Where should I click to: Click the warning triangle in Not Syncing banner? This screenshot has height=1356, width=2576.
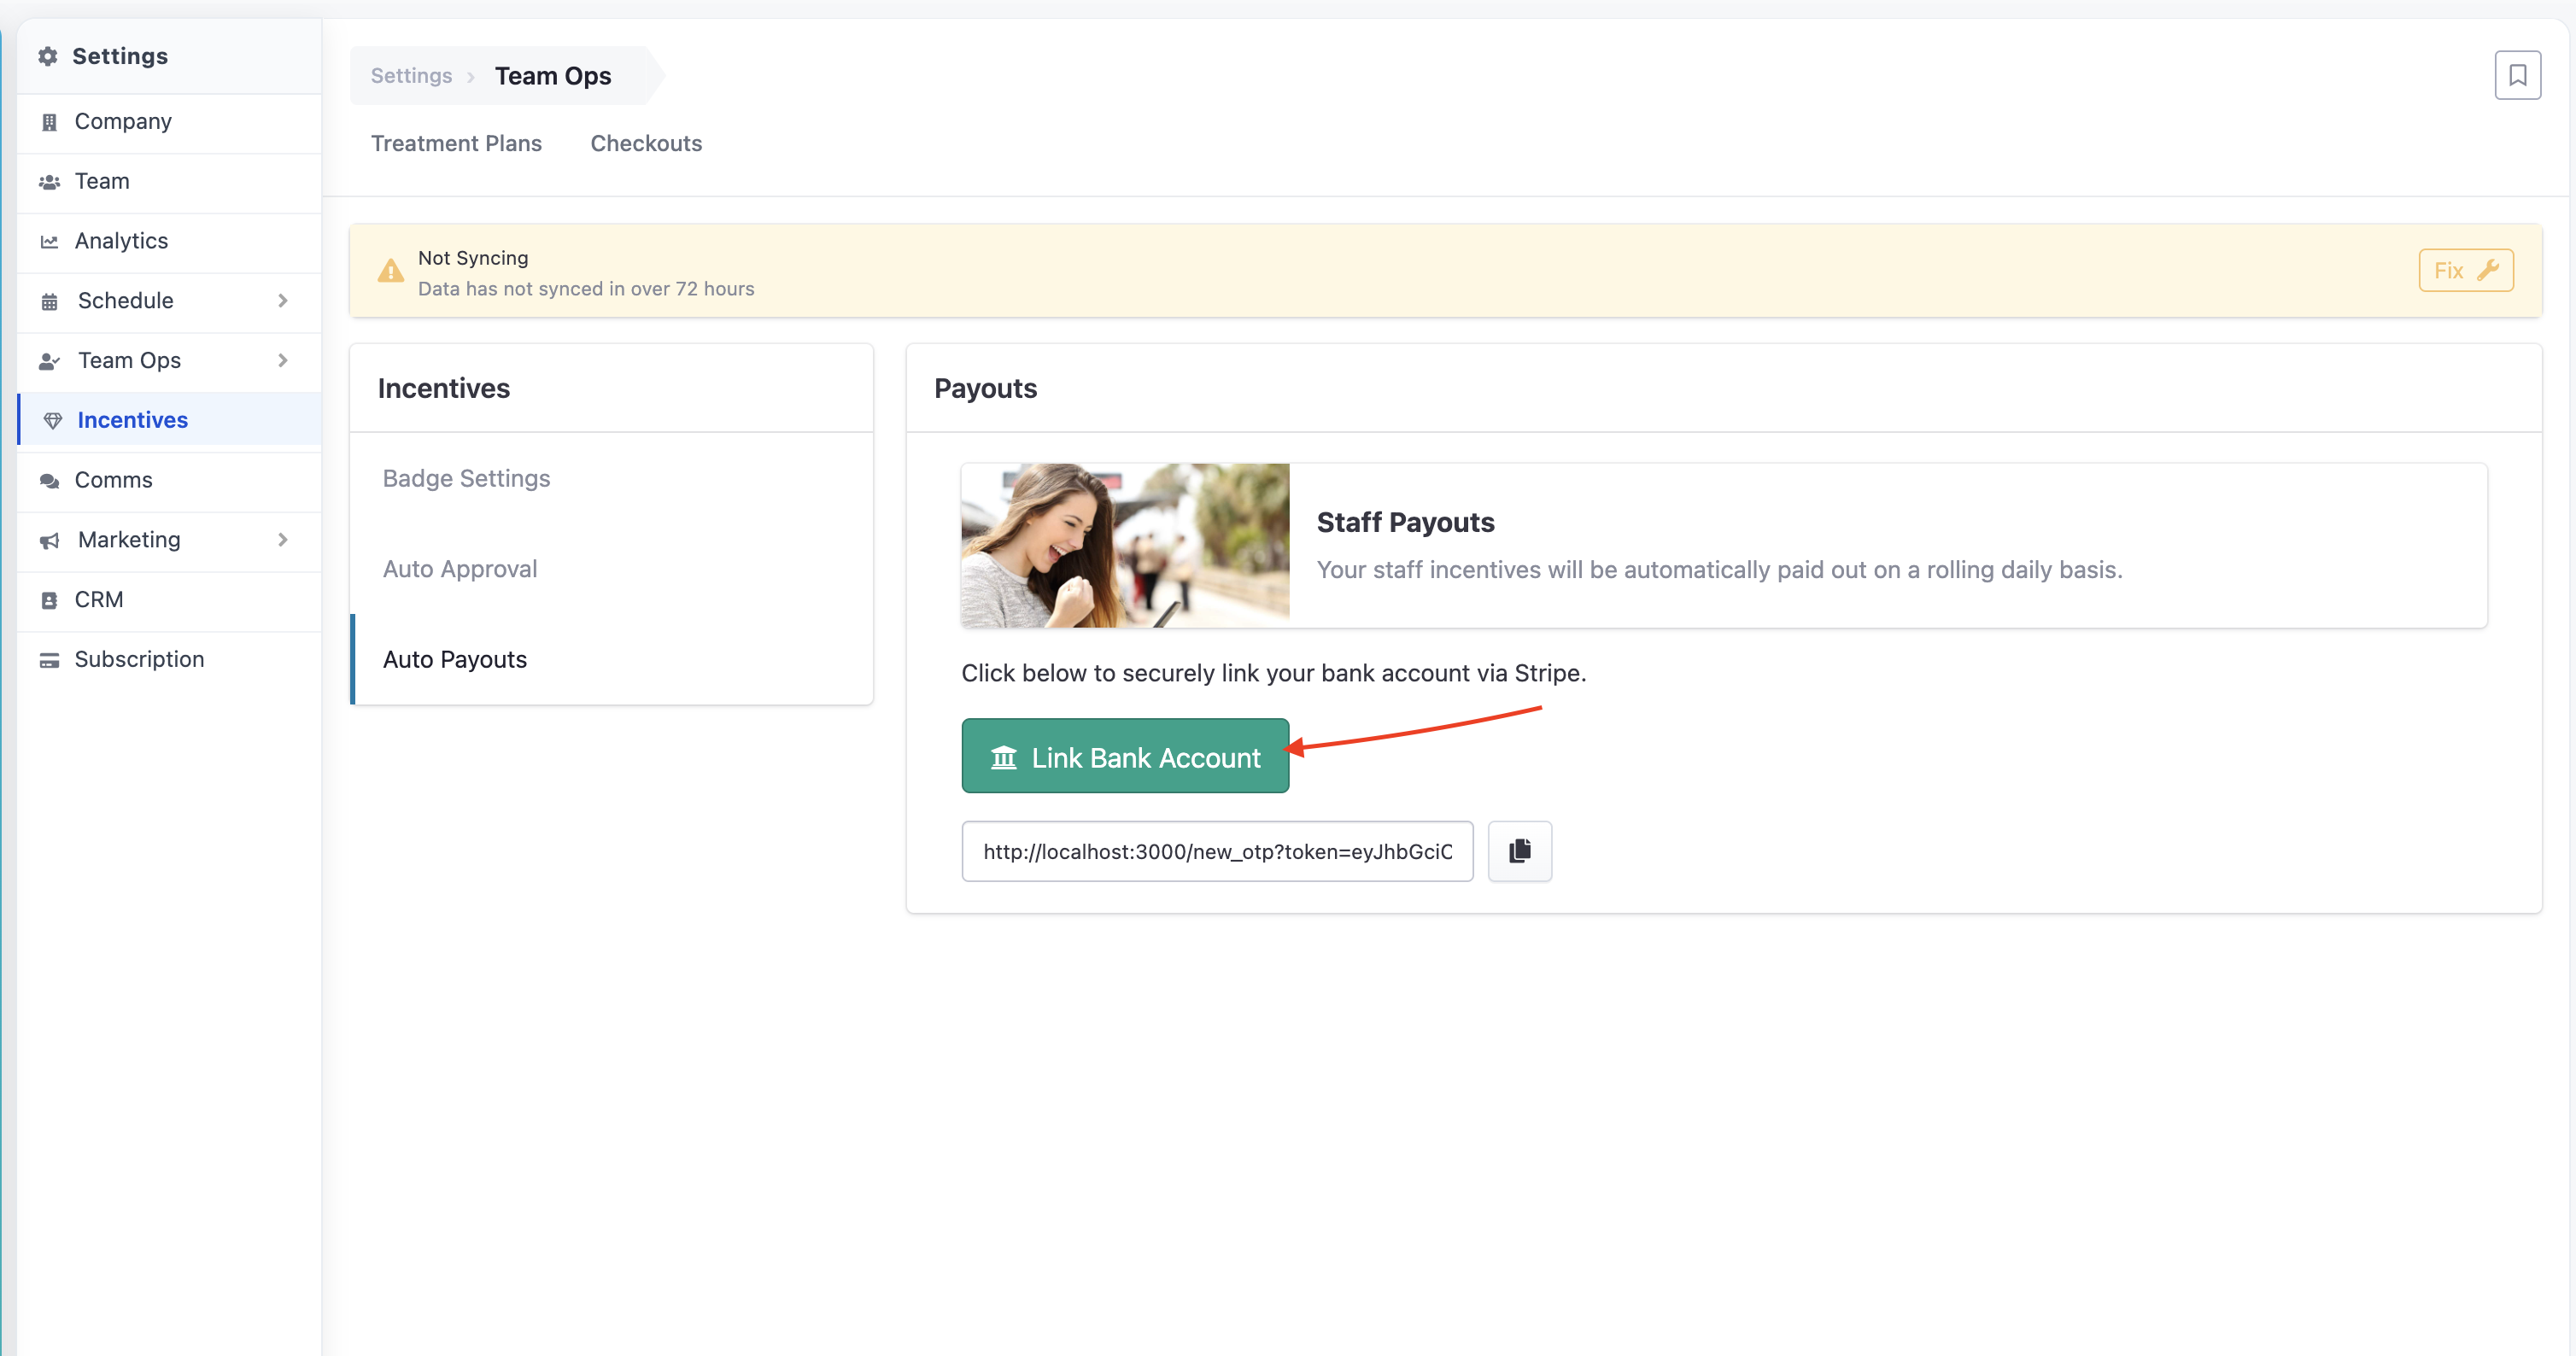(390, 271)
